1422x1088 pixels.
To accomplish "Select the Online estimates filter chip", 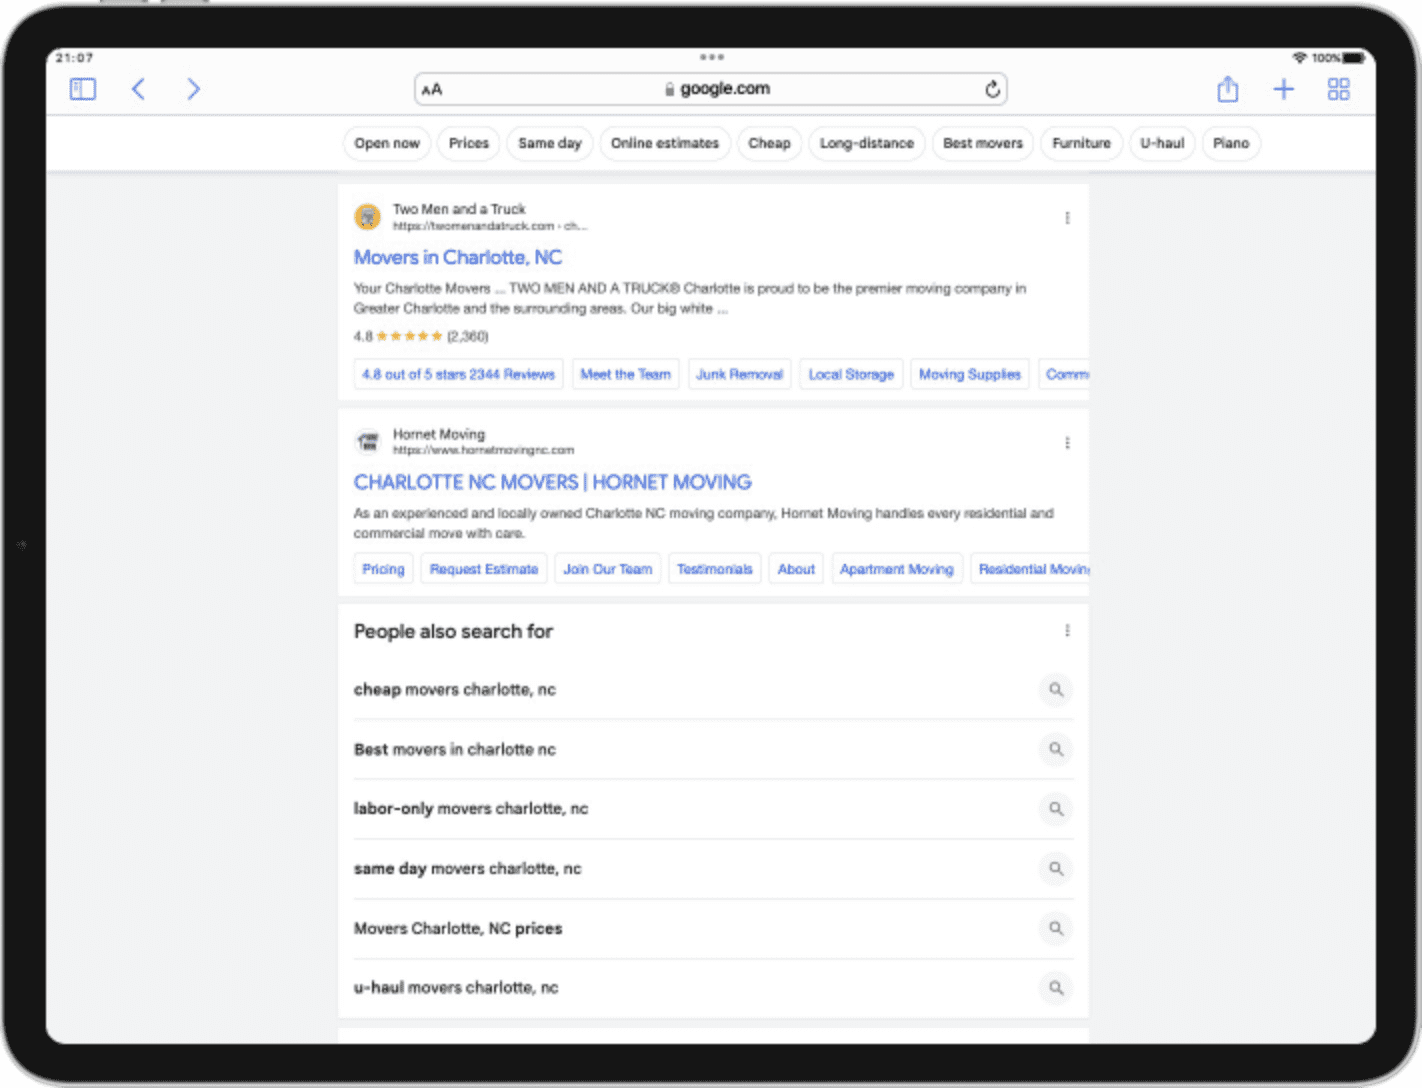I will point(665,143).
